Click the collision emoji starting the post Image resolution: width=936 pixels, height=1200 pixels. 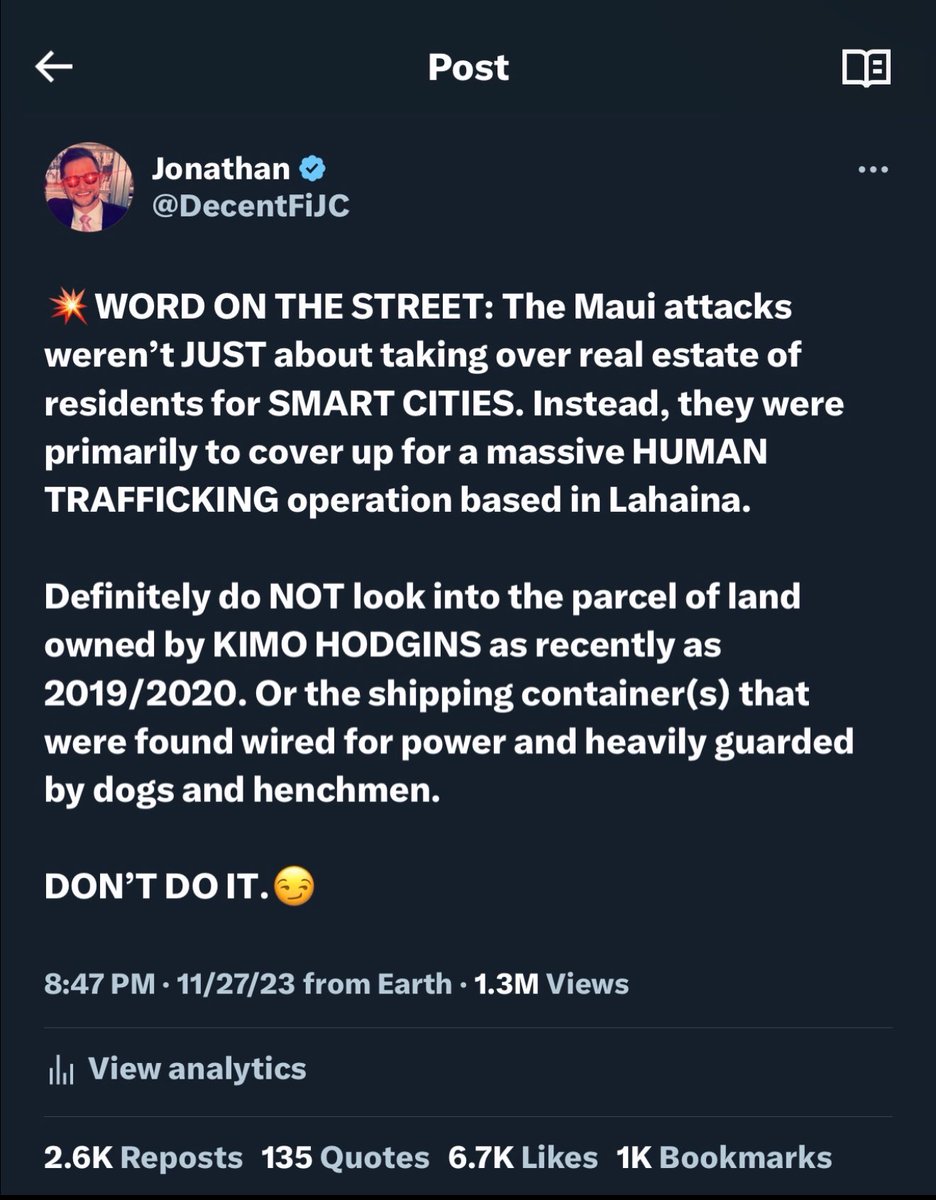click(66, 307)
